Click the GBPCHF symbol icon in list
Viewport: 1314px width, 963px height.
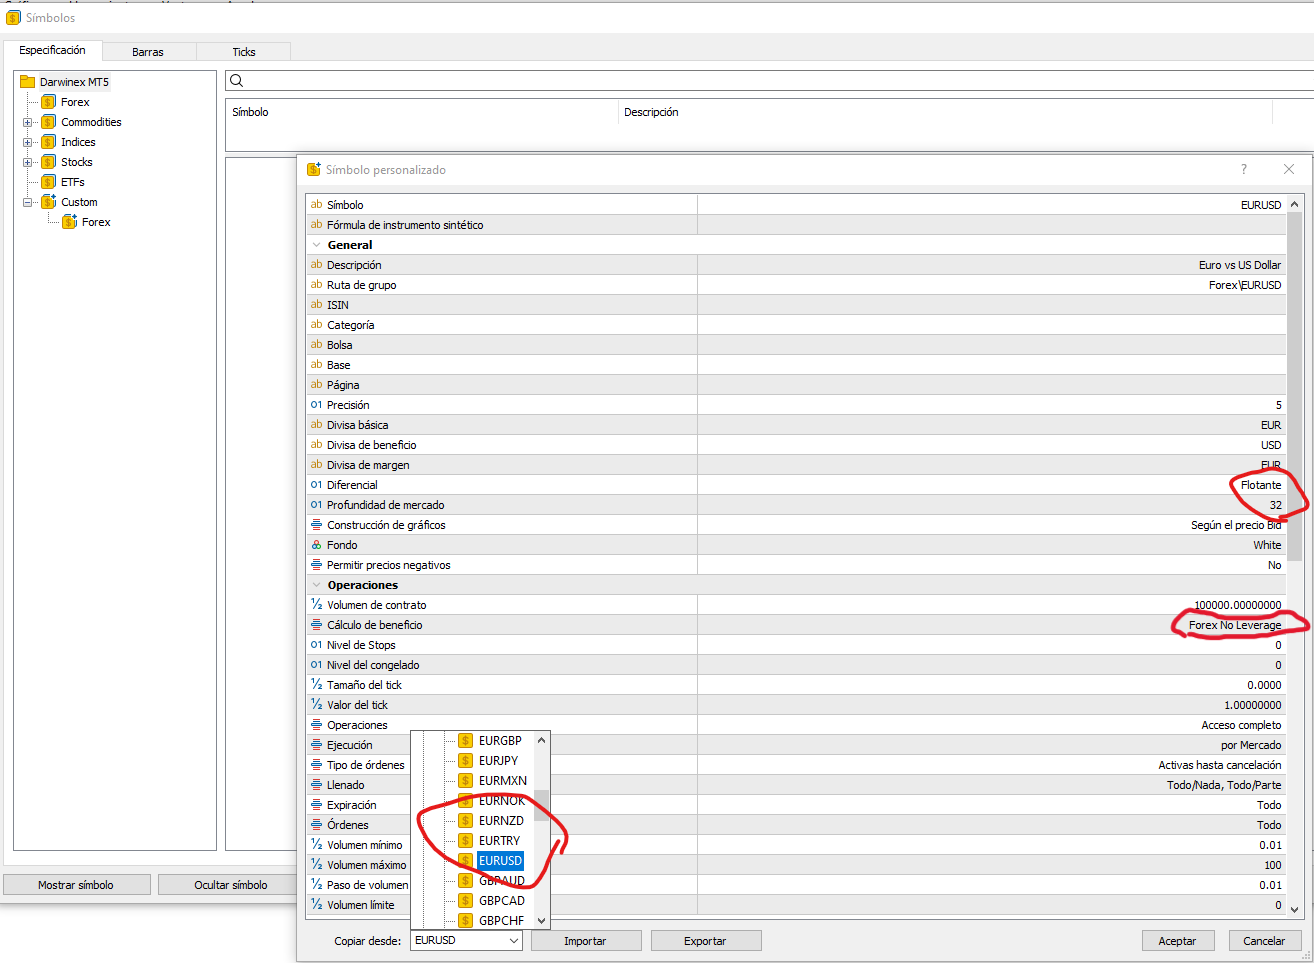click(465, 921)
